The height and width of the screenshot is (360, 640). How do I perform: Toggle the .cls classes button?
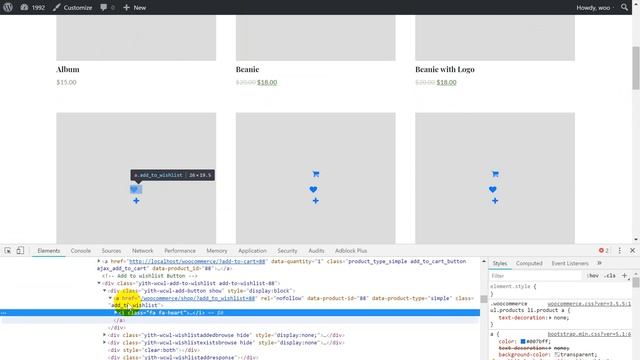click(610, 276)
